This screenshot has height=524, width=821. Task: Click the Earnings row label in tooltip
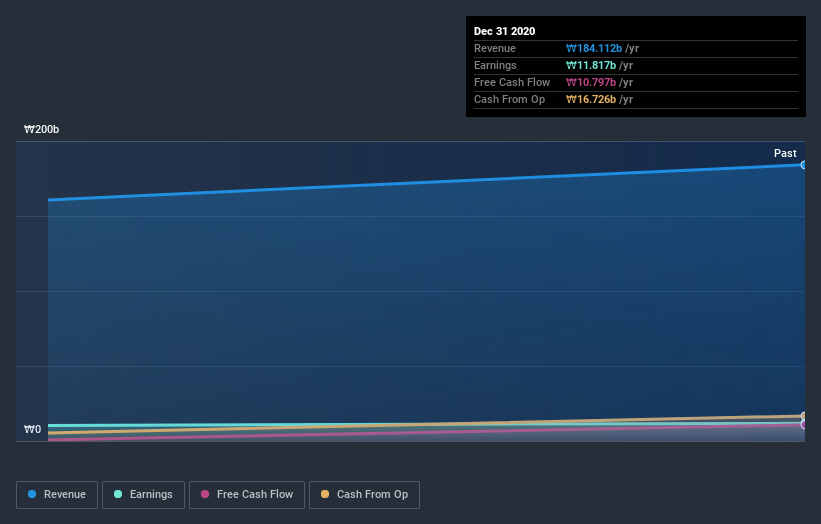495,65
